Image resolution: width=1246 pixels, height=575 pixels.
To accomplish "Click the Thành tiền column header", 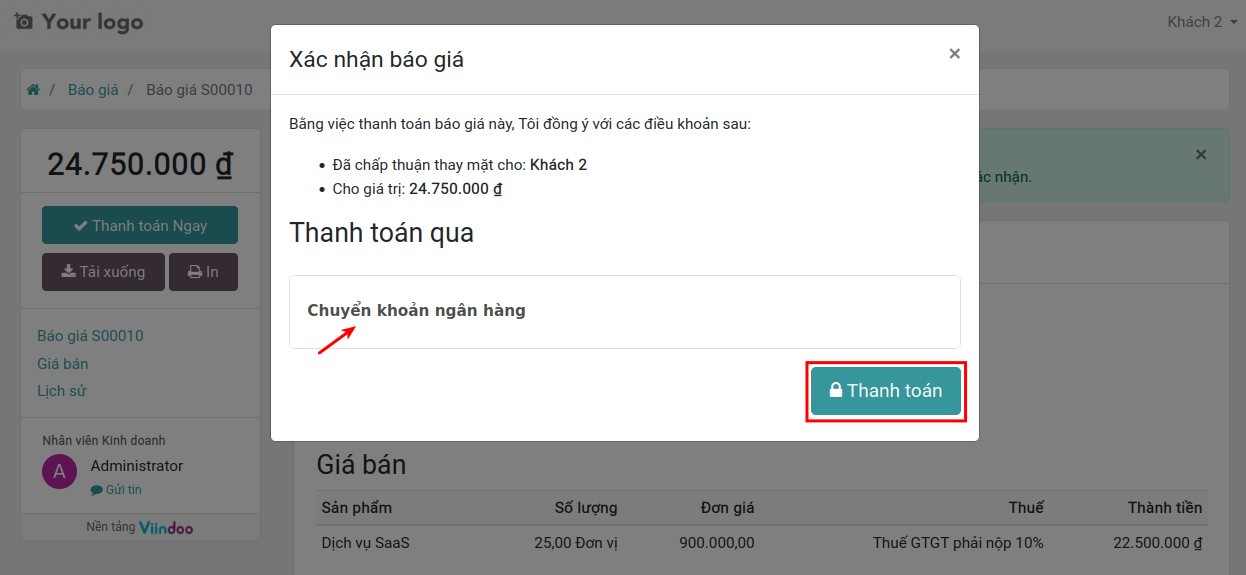I will pyautogui.click(x=1164, y=508).
